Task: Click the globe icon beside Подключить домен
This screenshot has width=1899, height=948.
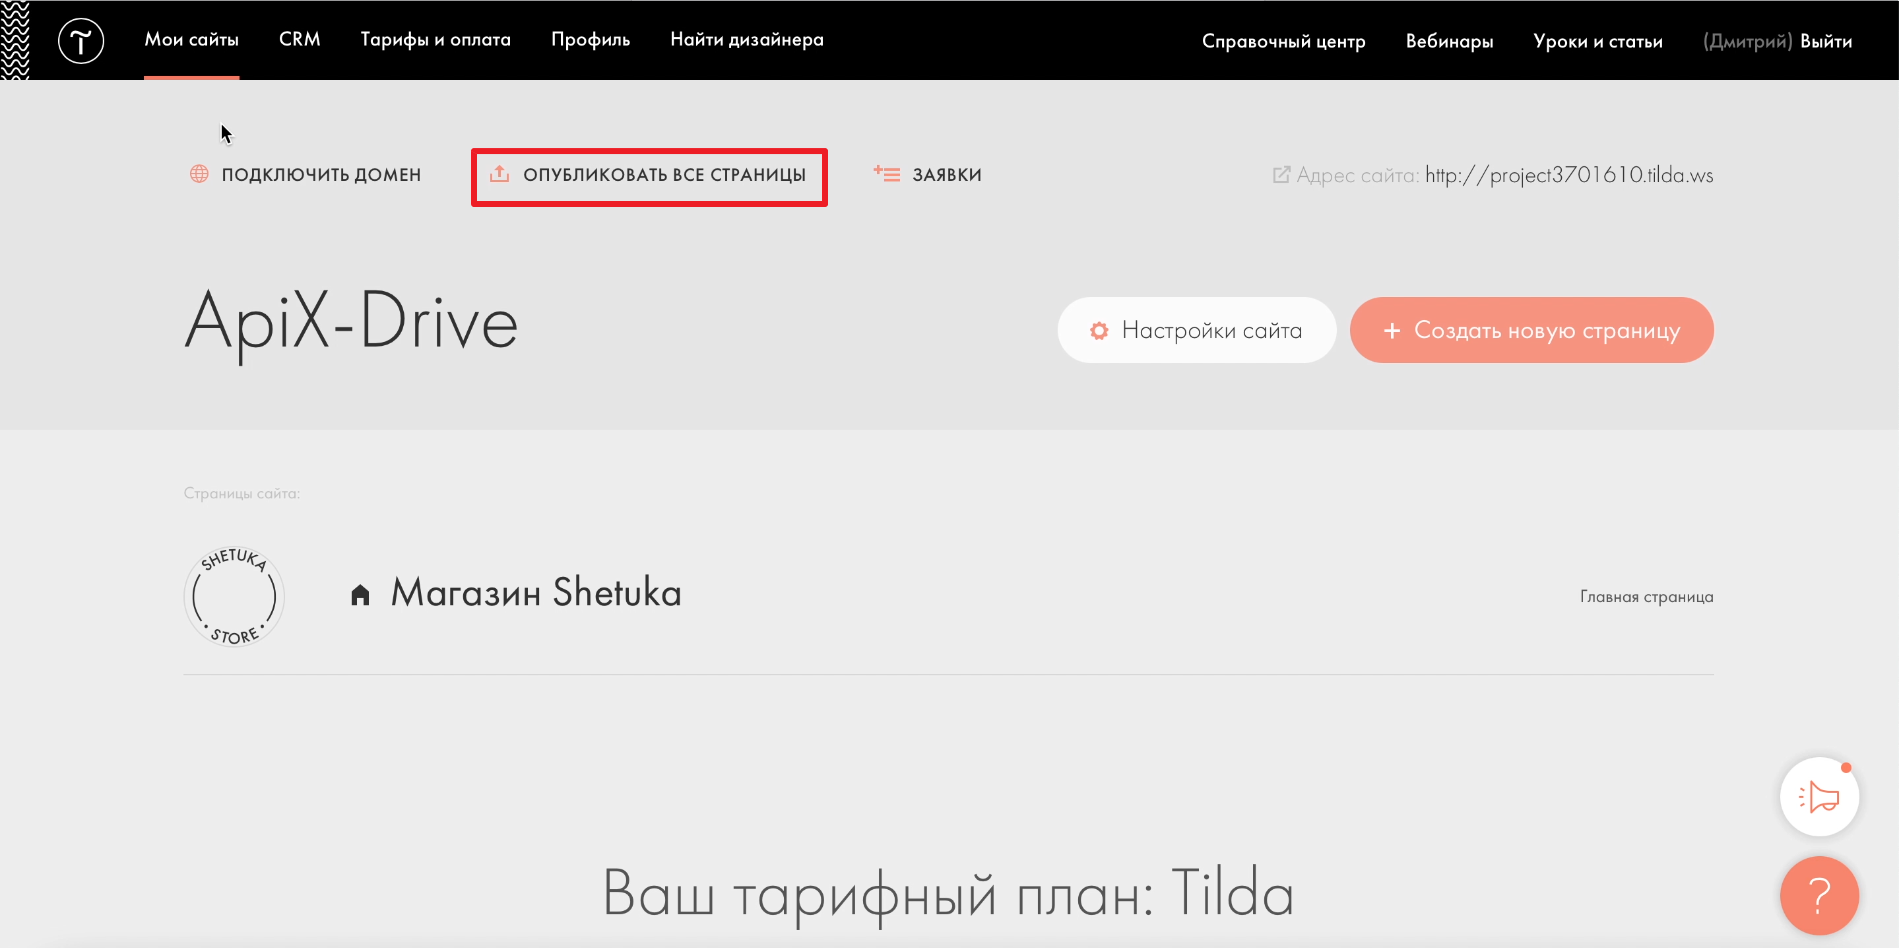Action: coord(199,174)
